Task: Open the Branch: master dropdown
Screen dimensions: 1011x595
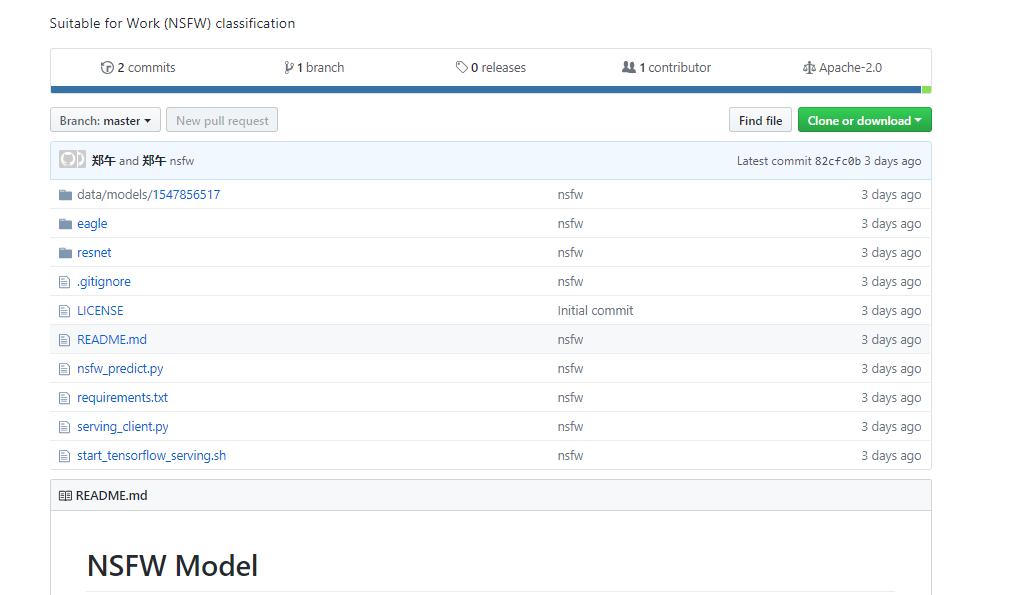Action: click(105, 120)
